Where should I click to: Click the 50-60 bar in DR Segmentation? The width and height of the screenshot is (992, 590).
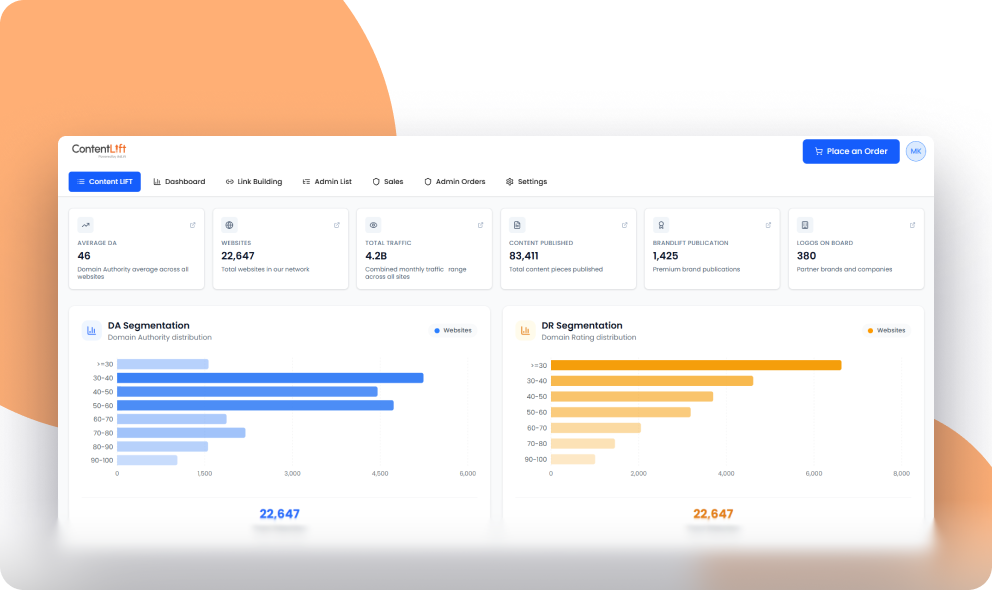pyautogui.click(x=621, y=412)
